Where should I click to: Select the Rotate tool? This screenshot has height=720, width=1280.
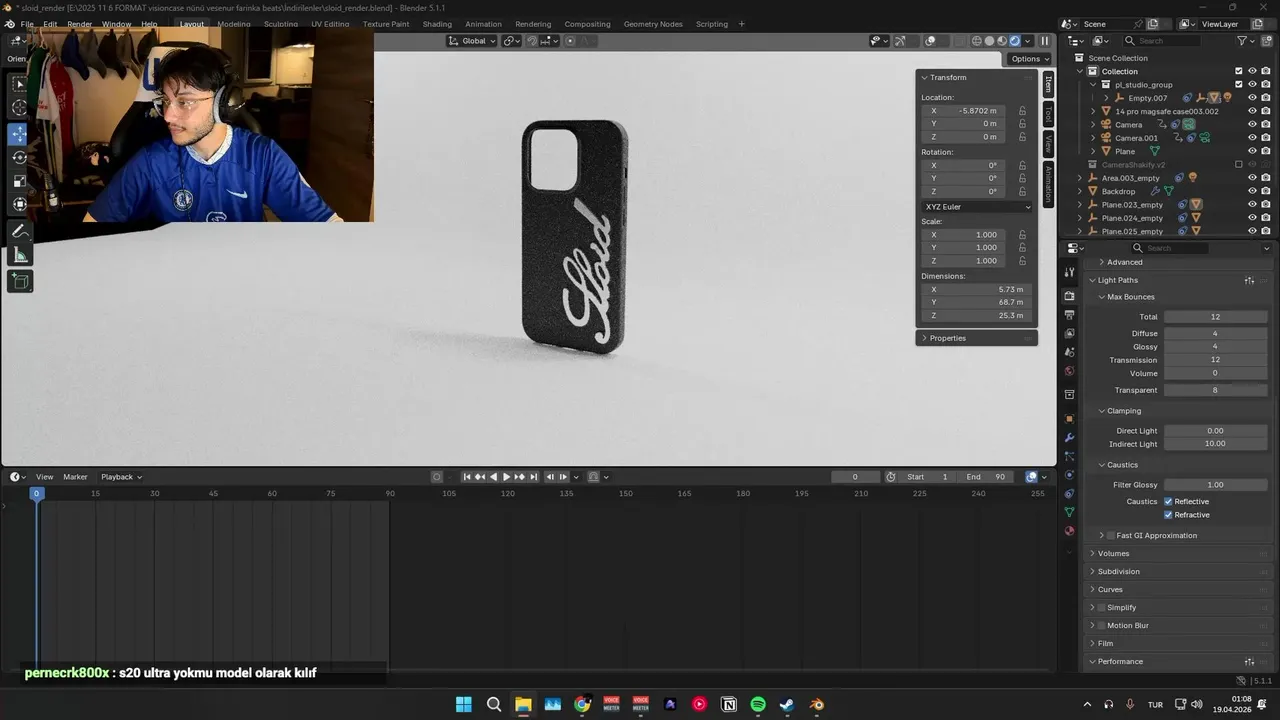[19, 157]
